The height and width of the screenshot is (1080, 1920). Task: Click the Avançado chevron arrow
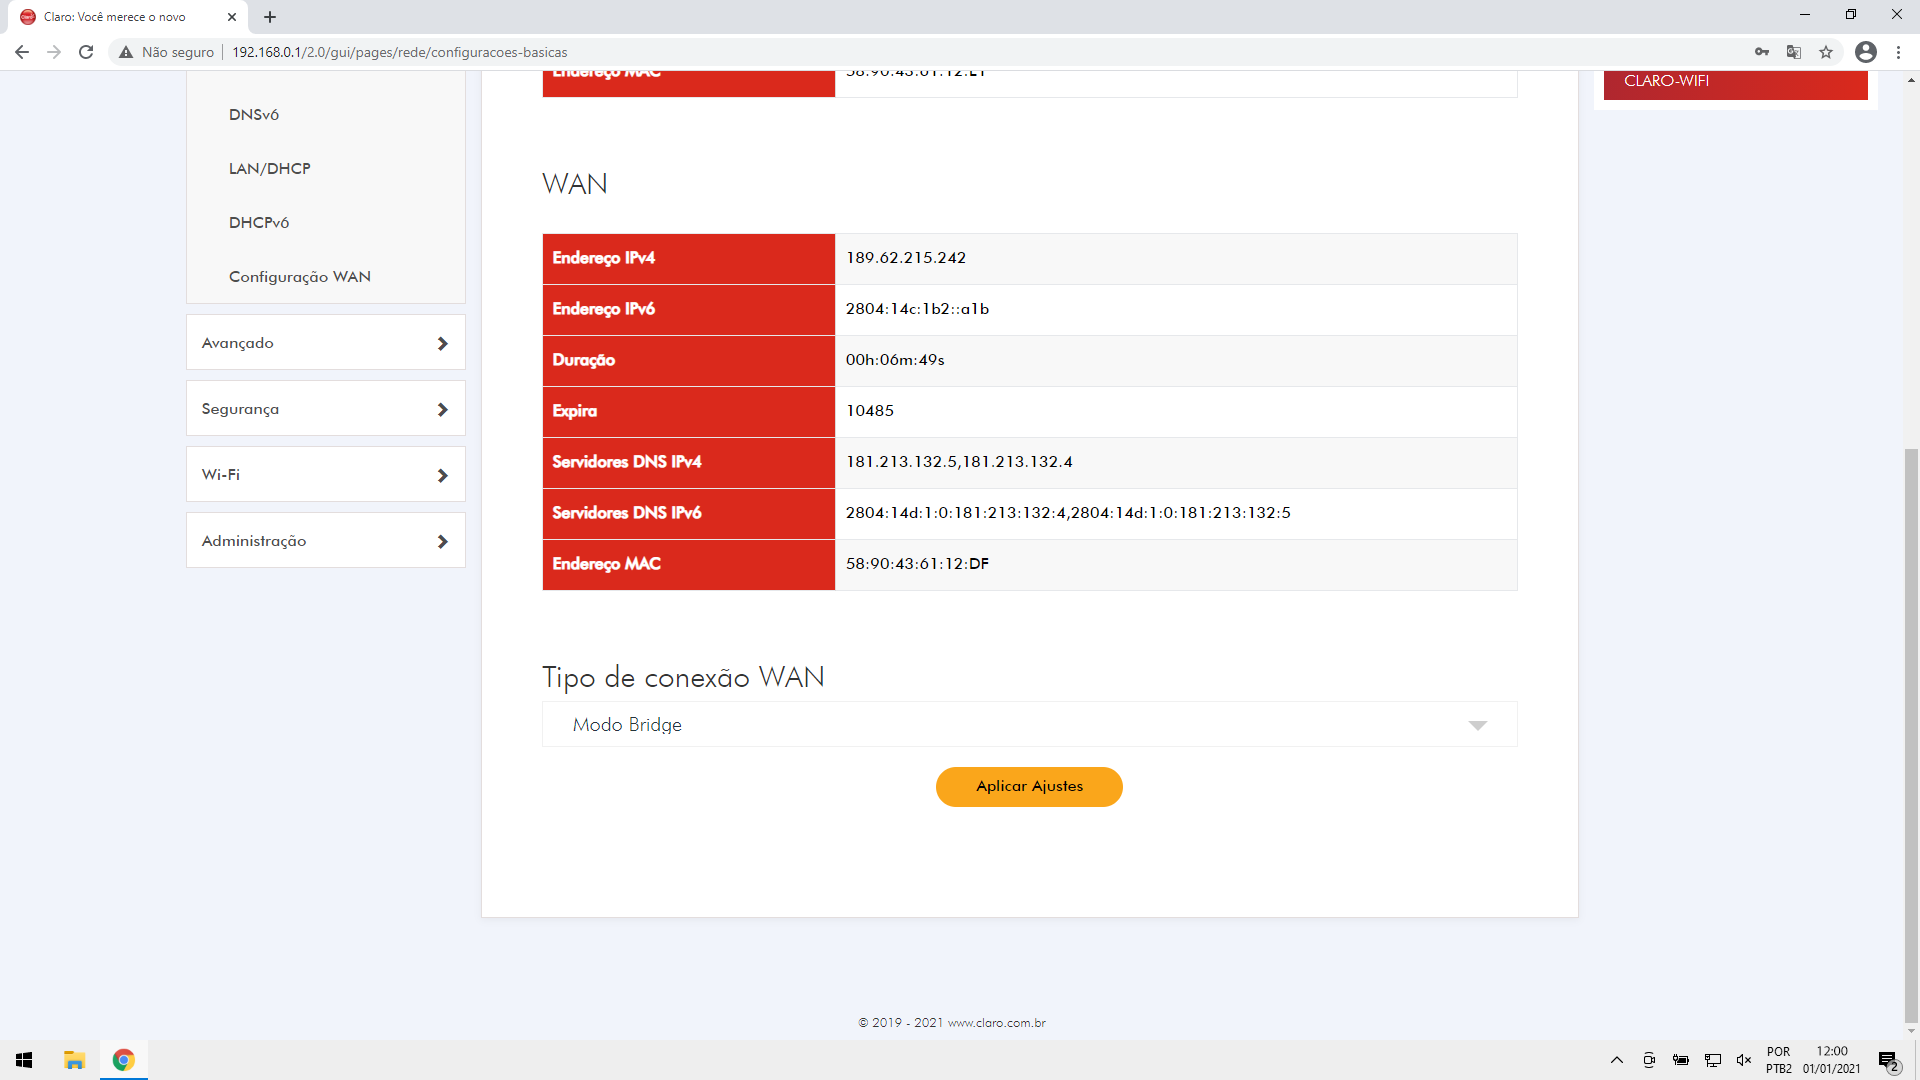[442, 343]
